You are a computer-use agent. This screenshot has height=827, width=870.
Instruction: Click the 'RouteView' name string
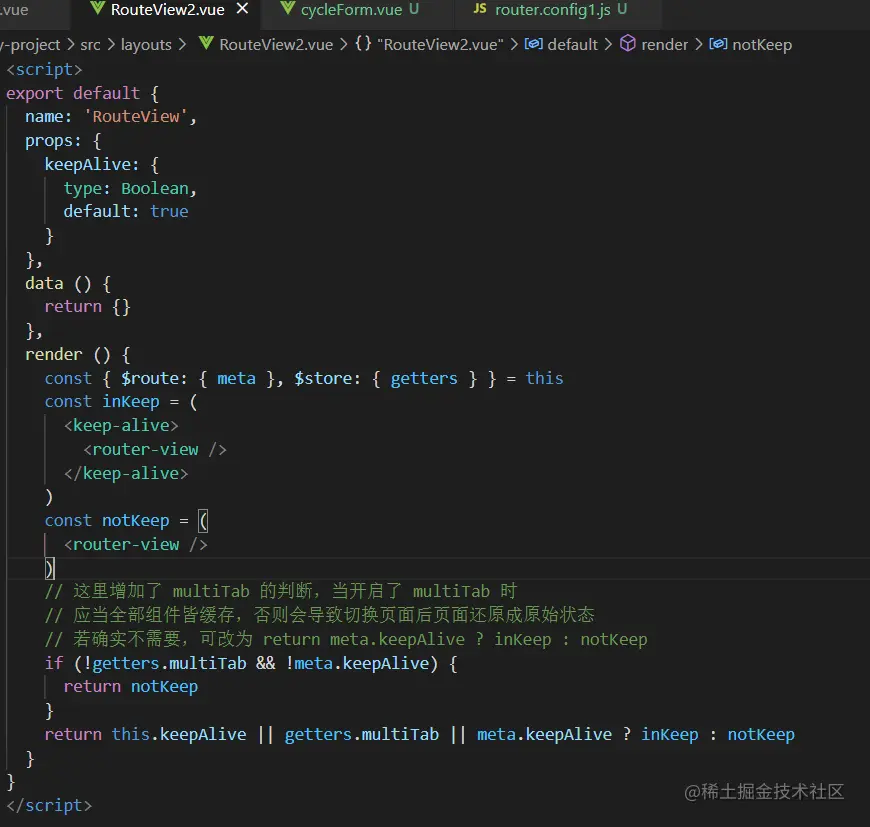(136, 116)
